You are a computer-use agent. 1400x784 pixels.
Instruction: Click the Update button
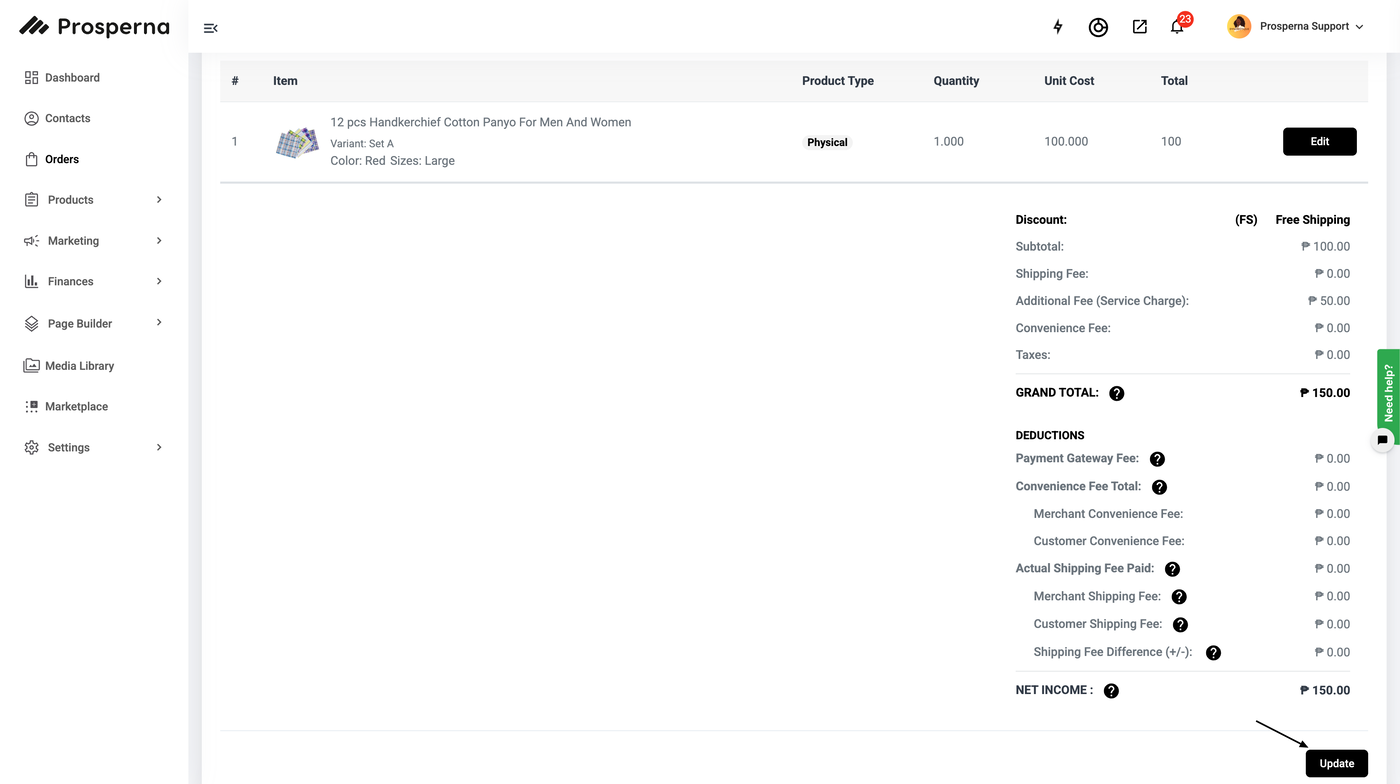(x=1336, y=764)
